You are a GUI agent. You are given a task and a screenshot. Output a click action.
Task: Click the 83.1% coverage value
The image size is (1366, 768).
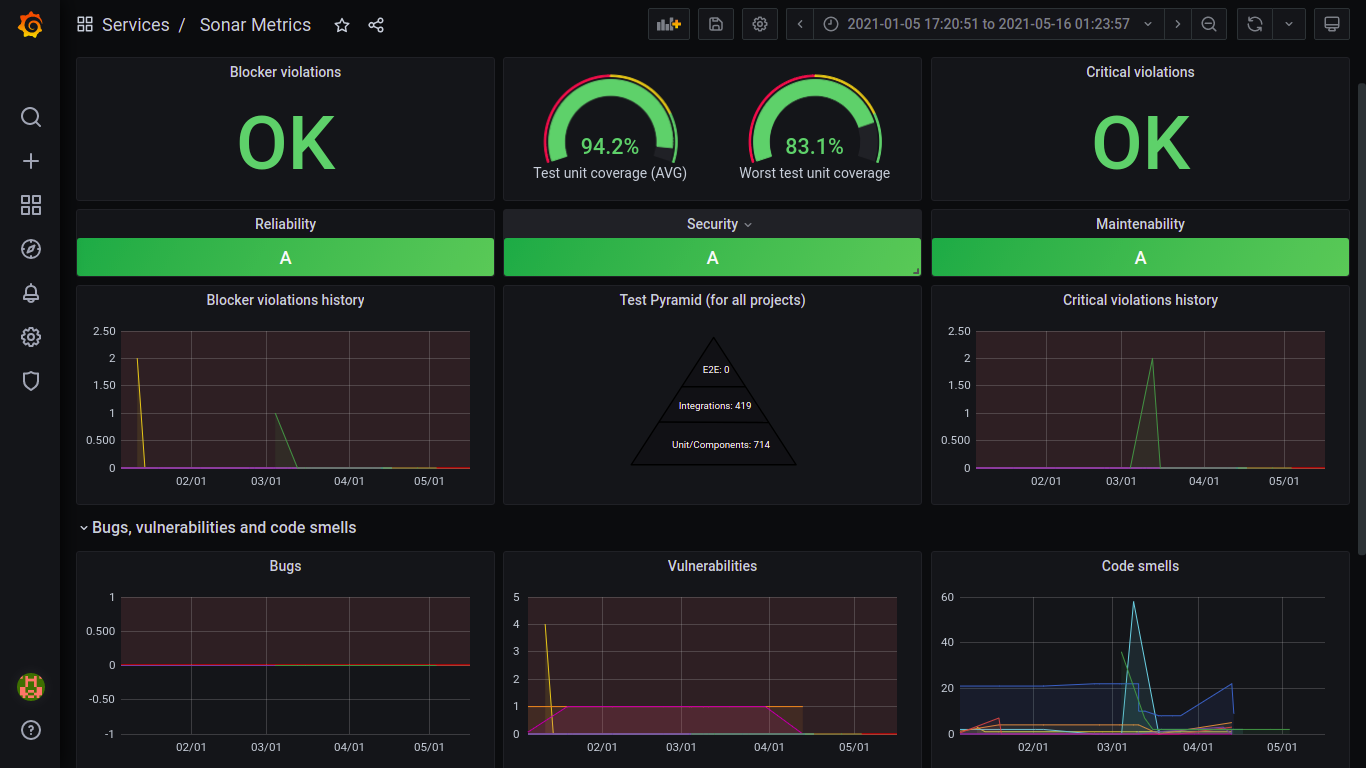point(815,147)
